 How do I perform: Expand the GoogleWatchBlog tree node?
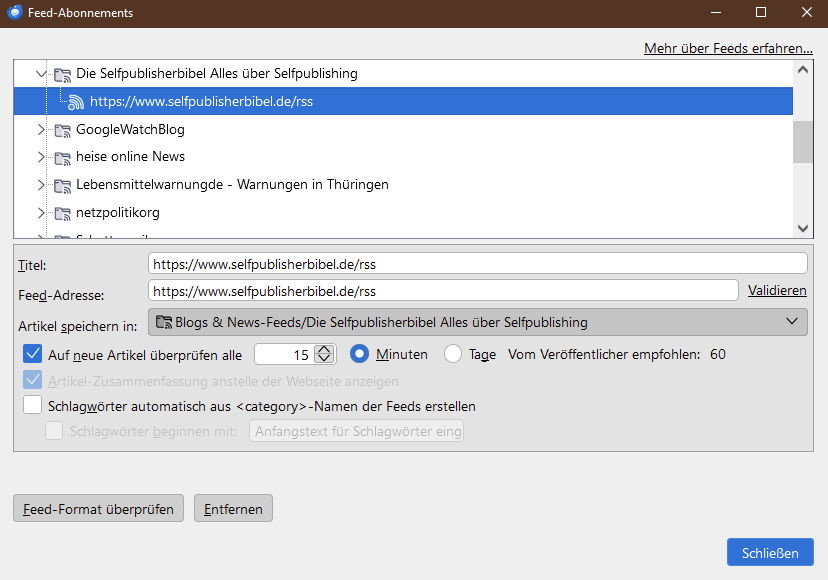pyautogui.click(x=41, y=130)
